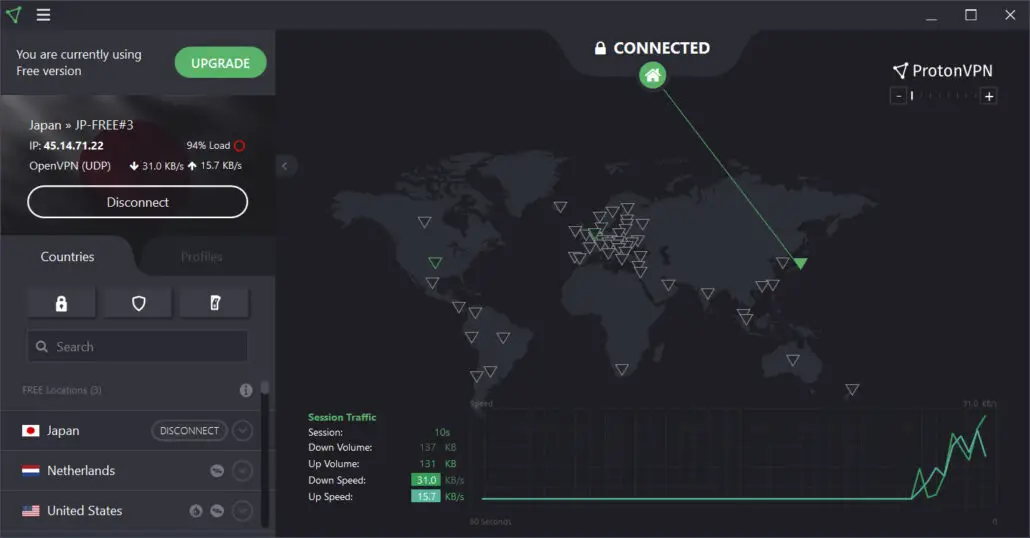
Task: Switch to the Profiles tab
Action: (x=202, y=256)
